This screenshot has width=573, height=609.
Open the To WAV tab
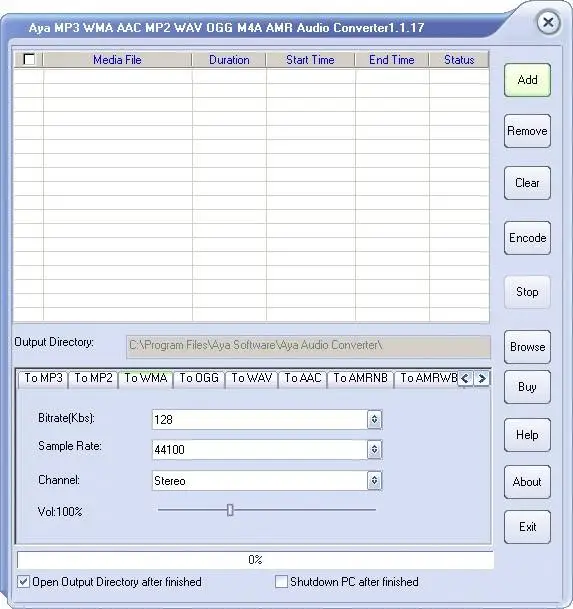251,378
